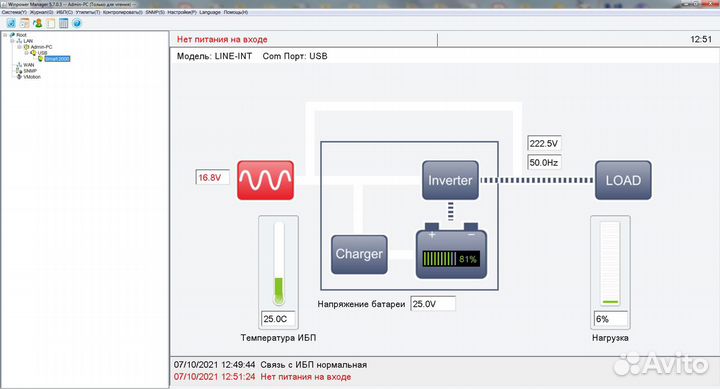
Task: Select the Smart 2000 tree item
Action: point(57,59)
